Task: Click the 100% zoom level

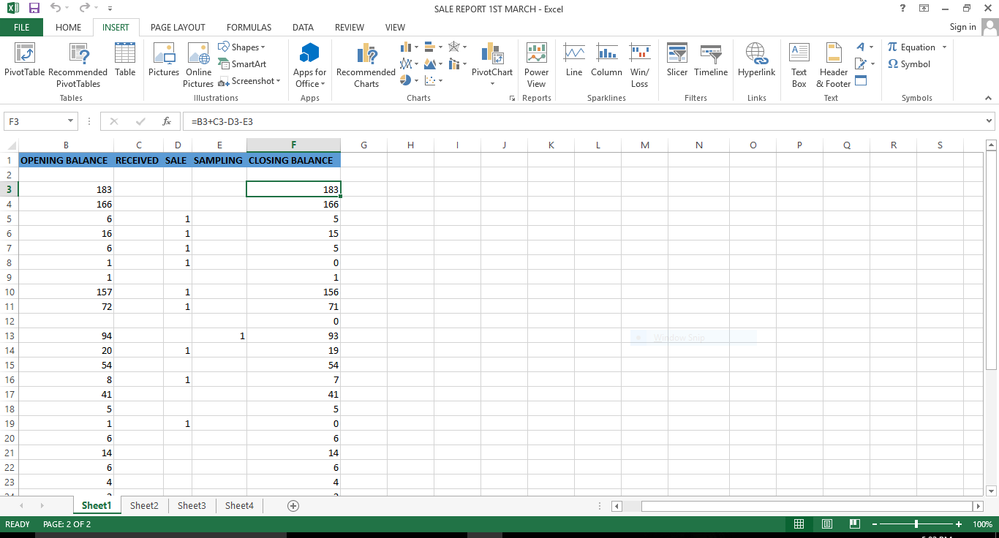Action: pos(982,524)
